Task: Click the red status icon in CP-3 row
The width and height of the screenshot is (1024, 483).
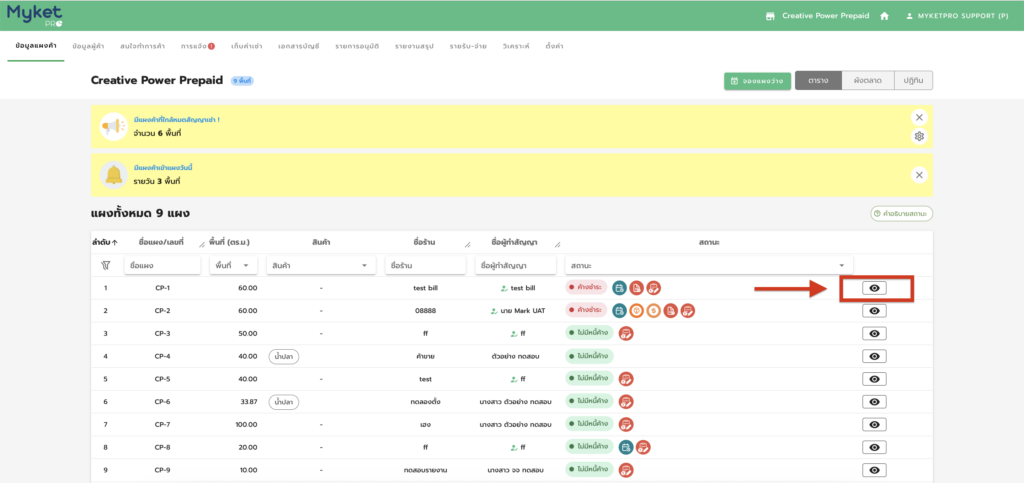Action: tap(626, 333)
